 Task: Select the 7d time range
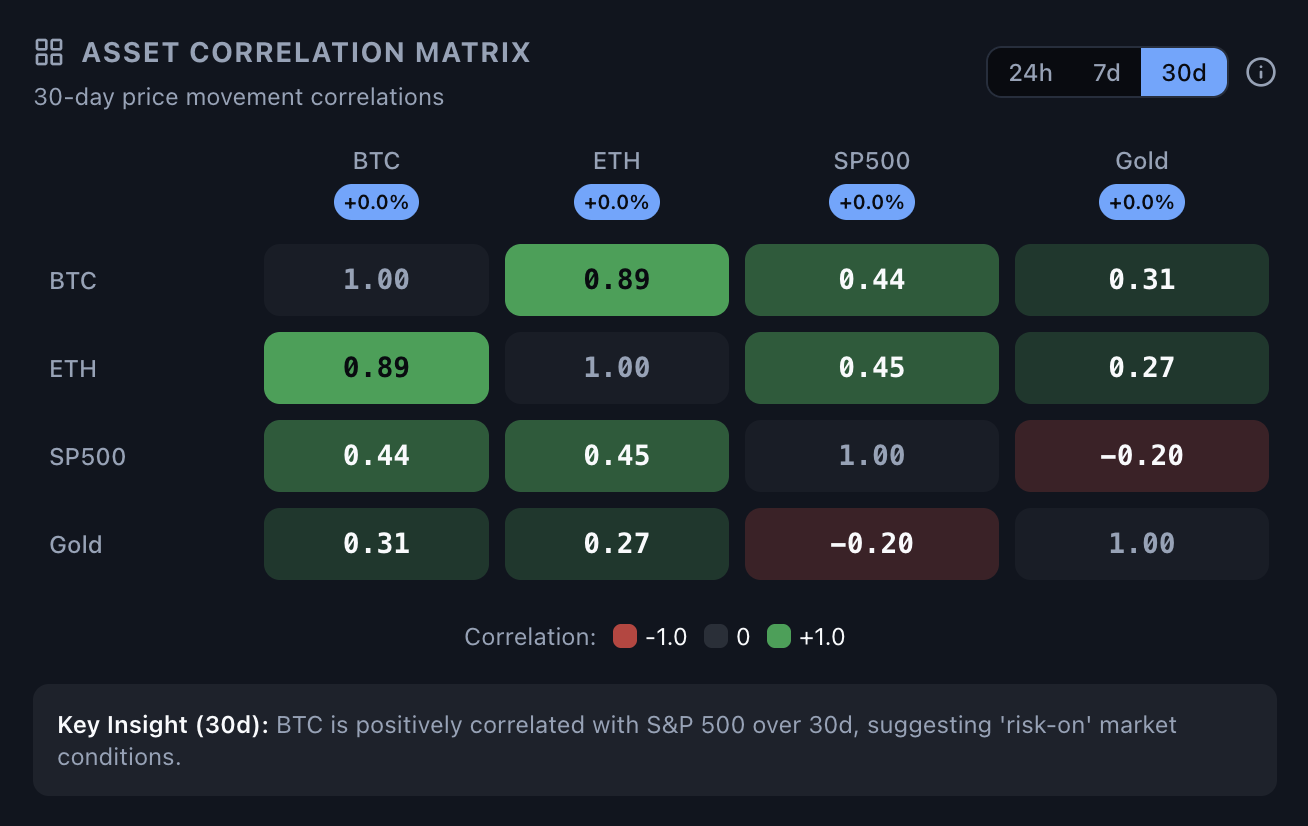coord(1106,73)
